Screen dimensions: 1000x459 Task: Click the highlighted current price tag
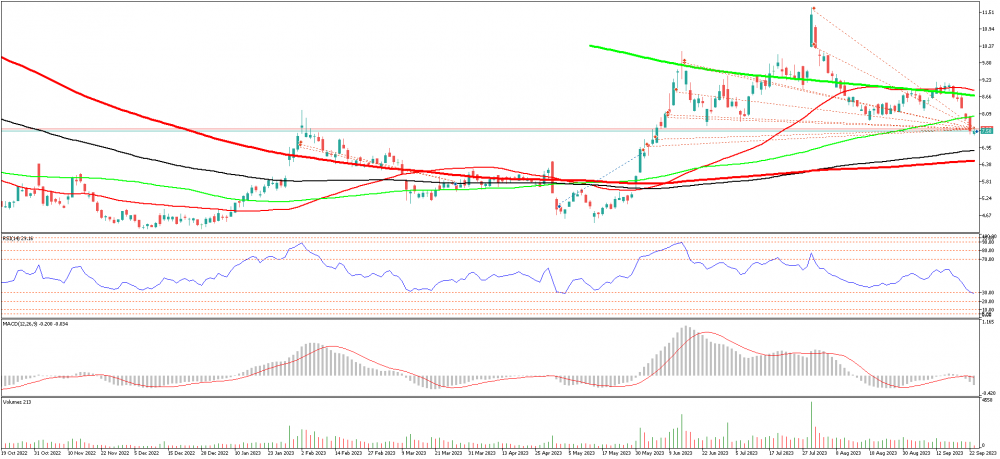coord(987,131)
